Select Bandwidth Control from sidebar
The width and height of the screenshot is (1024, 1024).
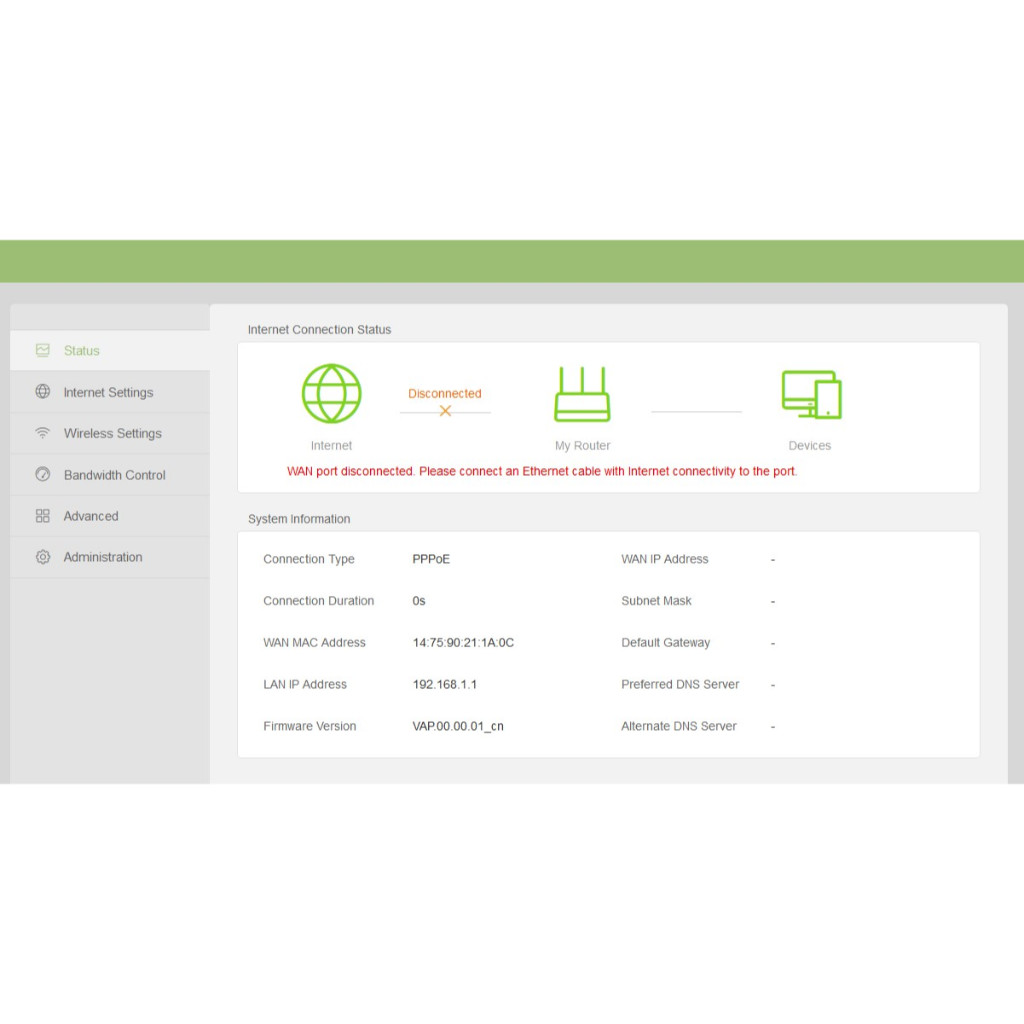(x=114, y=475)
